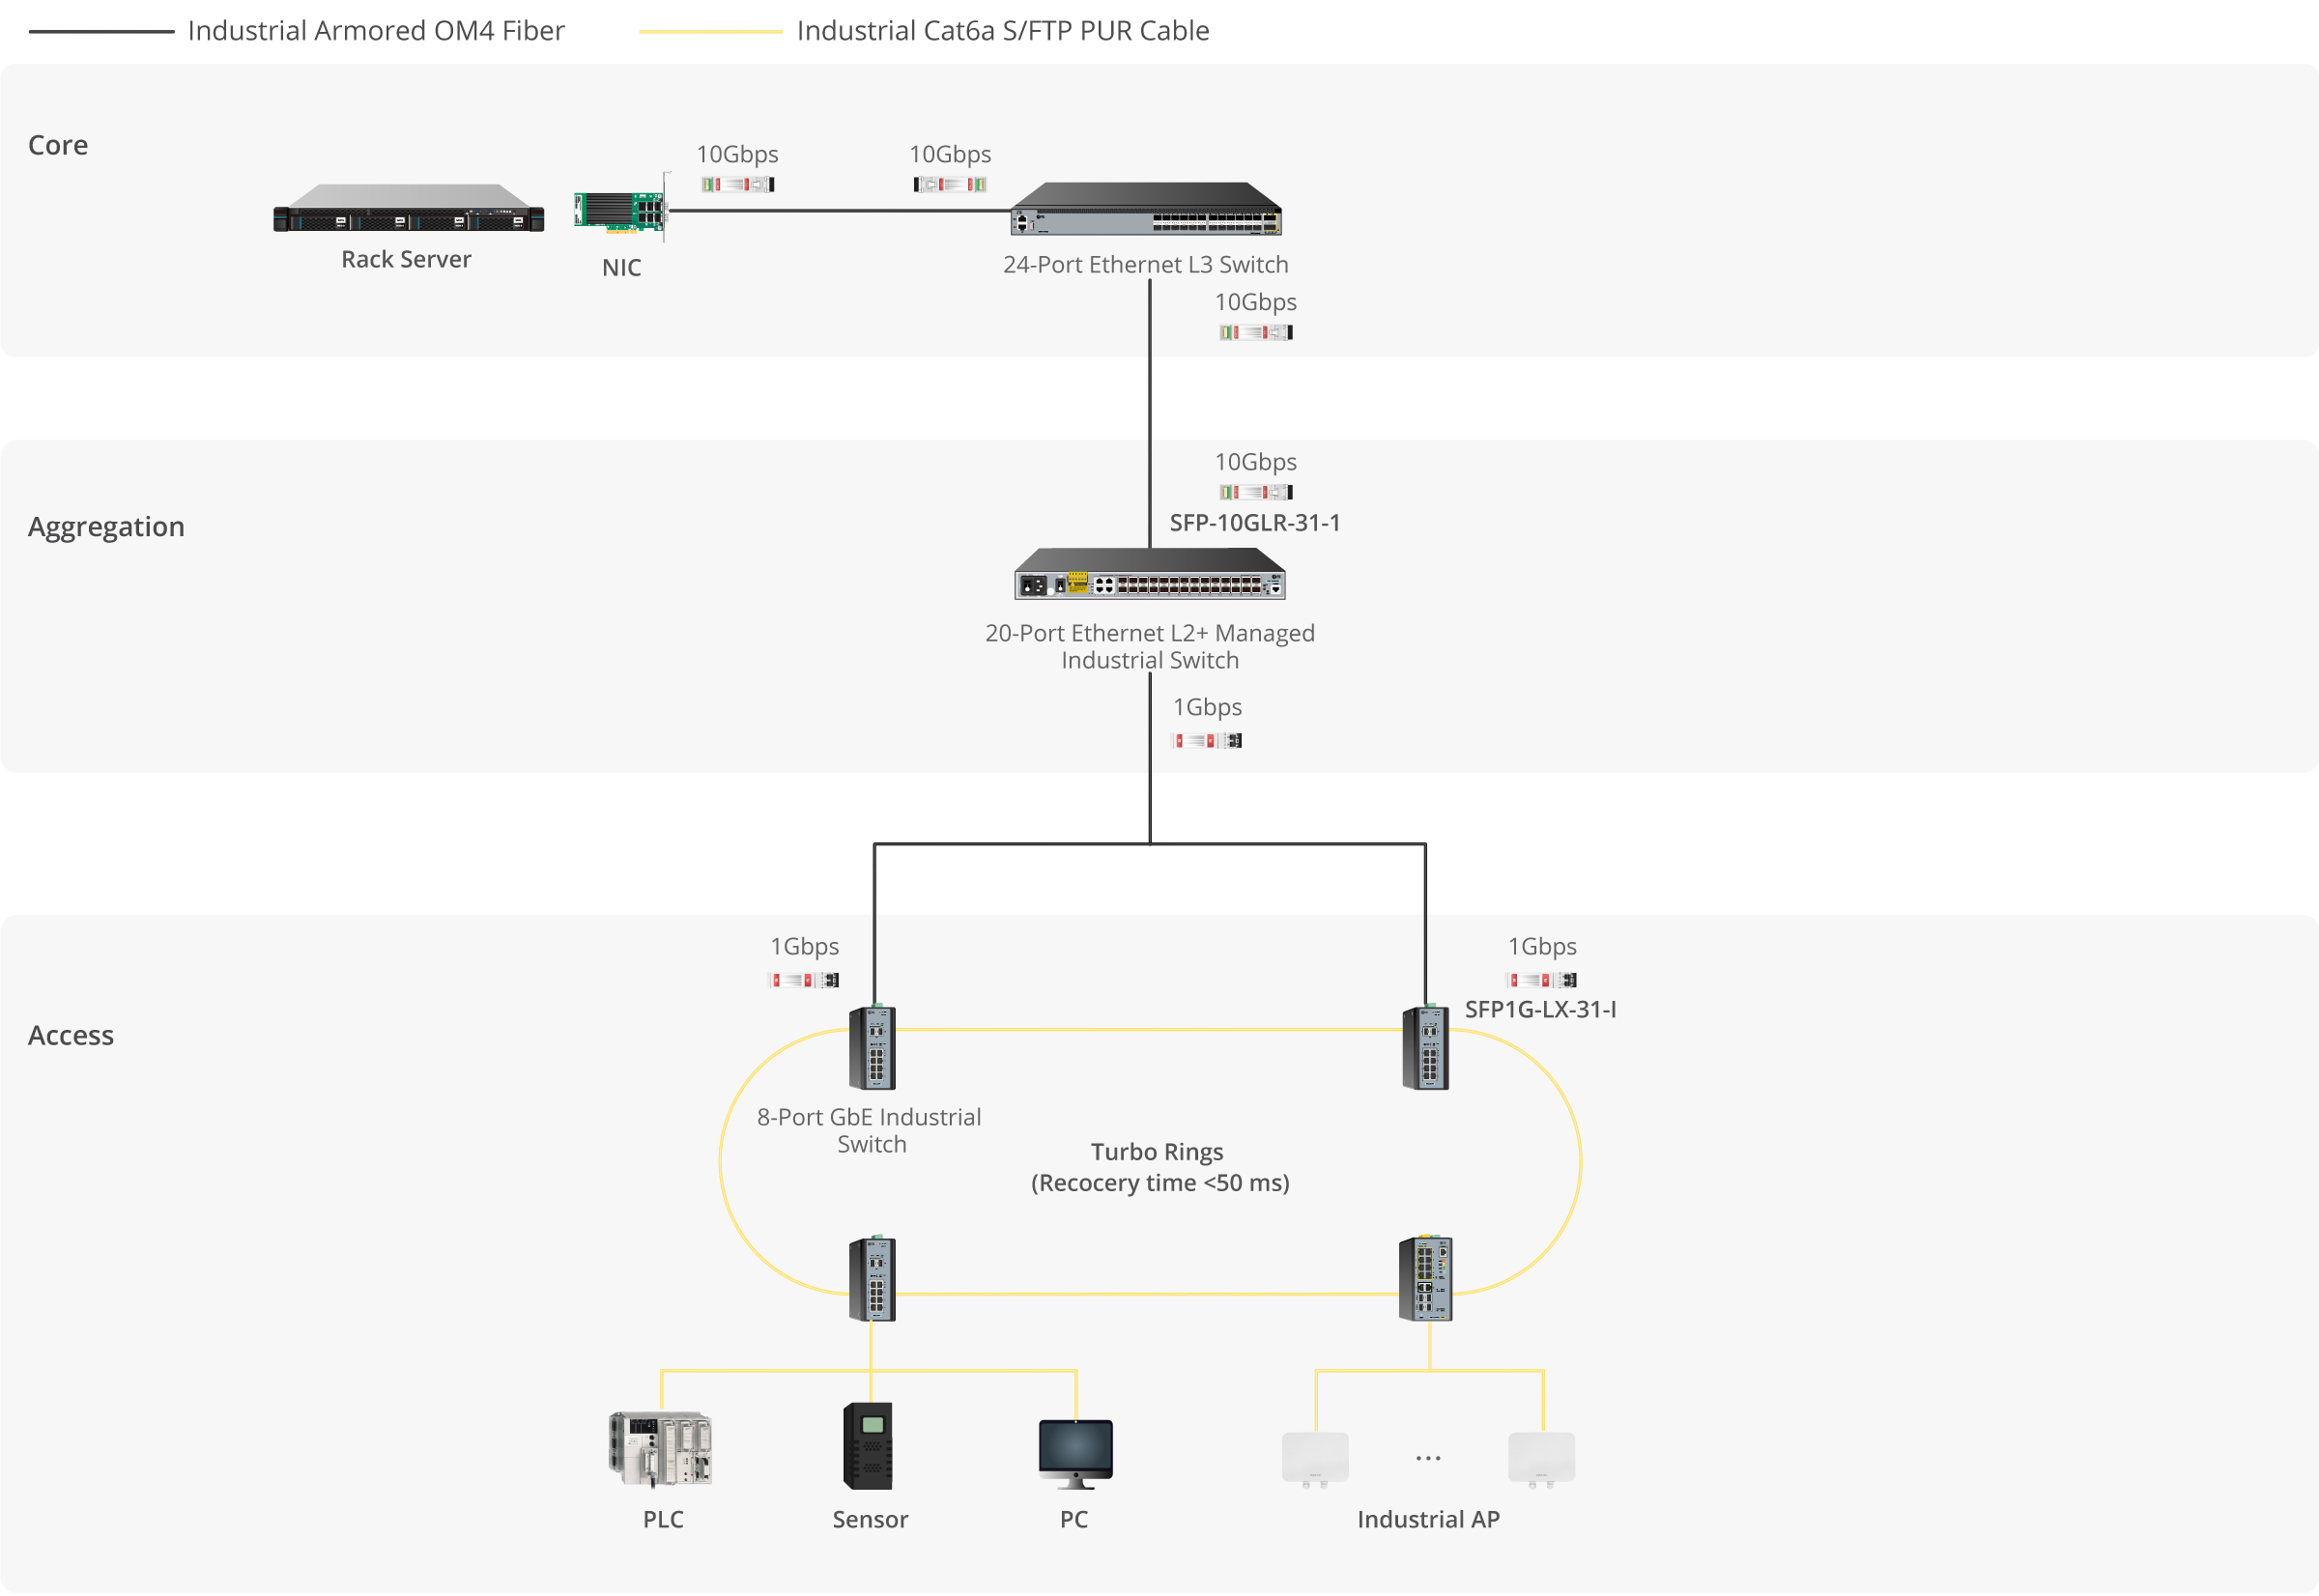The image size is (2319, 1596).
Task: Click the SFP-10GLR-31-1 module label
Action: pos(1254,523)
